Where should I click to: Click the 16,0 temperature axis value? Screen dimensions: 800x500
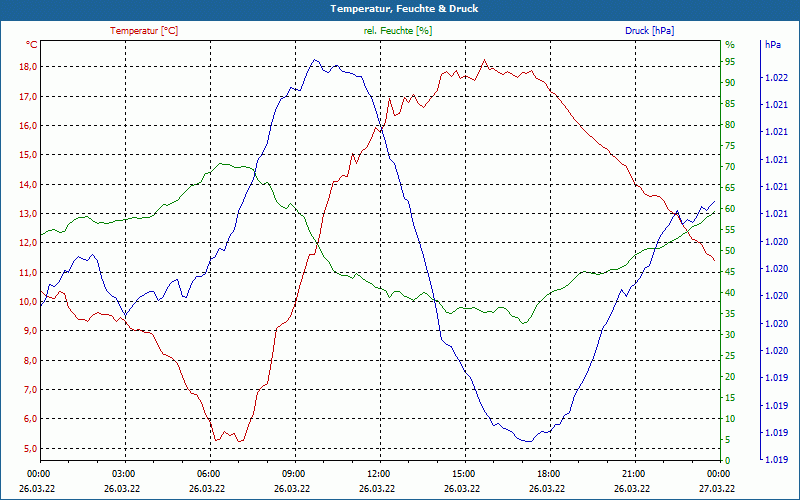pyautogui.click(x=28, y=126)
